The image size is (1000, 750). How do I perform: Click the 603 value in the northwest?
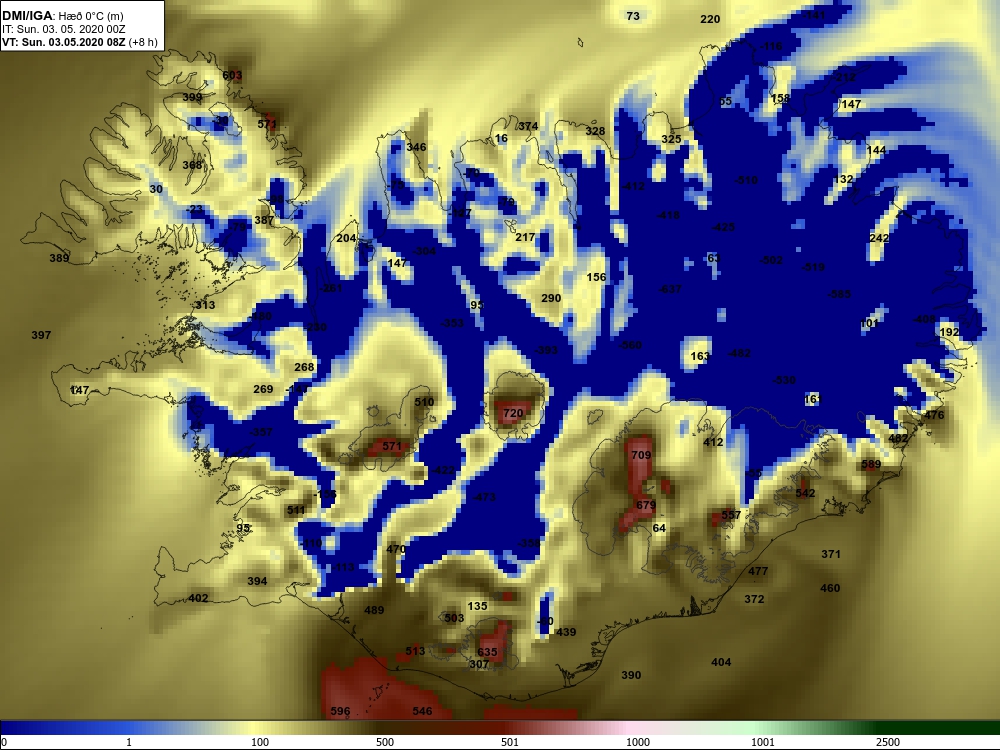[x=232, y=75]
